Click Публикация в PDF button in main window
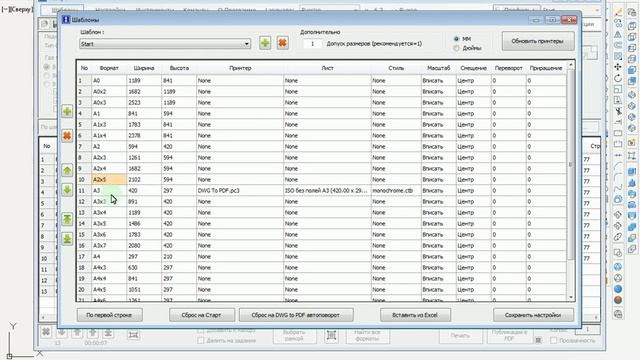This screenshot has width=640, height=360. [x=509, y=336]
